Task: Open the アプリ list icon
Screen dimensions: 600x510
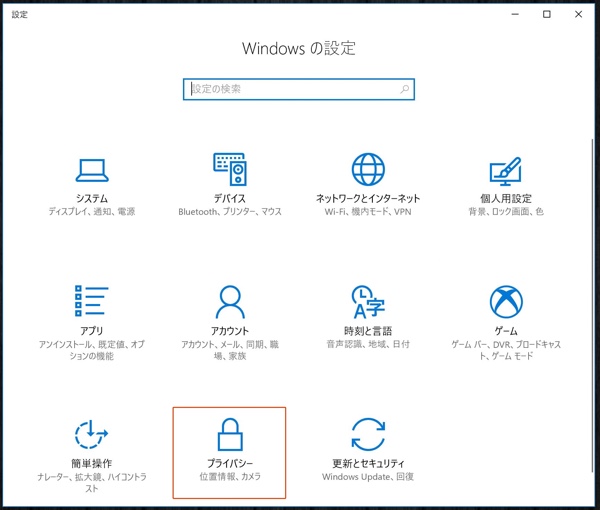Action: [92, 301]
